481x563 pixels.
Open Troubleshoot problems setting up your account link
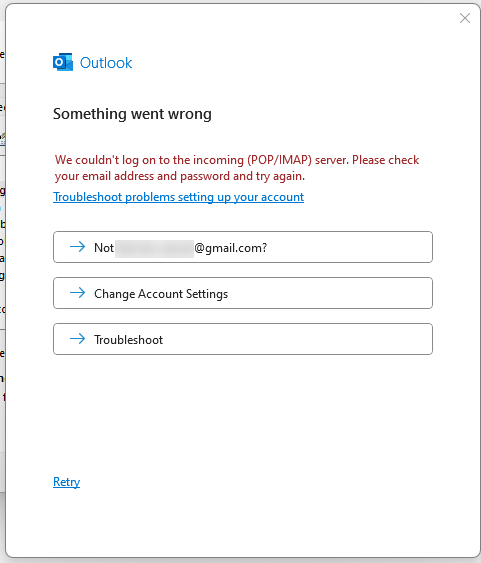[178, 197]
